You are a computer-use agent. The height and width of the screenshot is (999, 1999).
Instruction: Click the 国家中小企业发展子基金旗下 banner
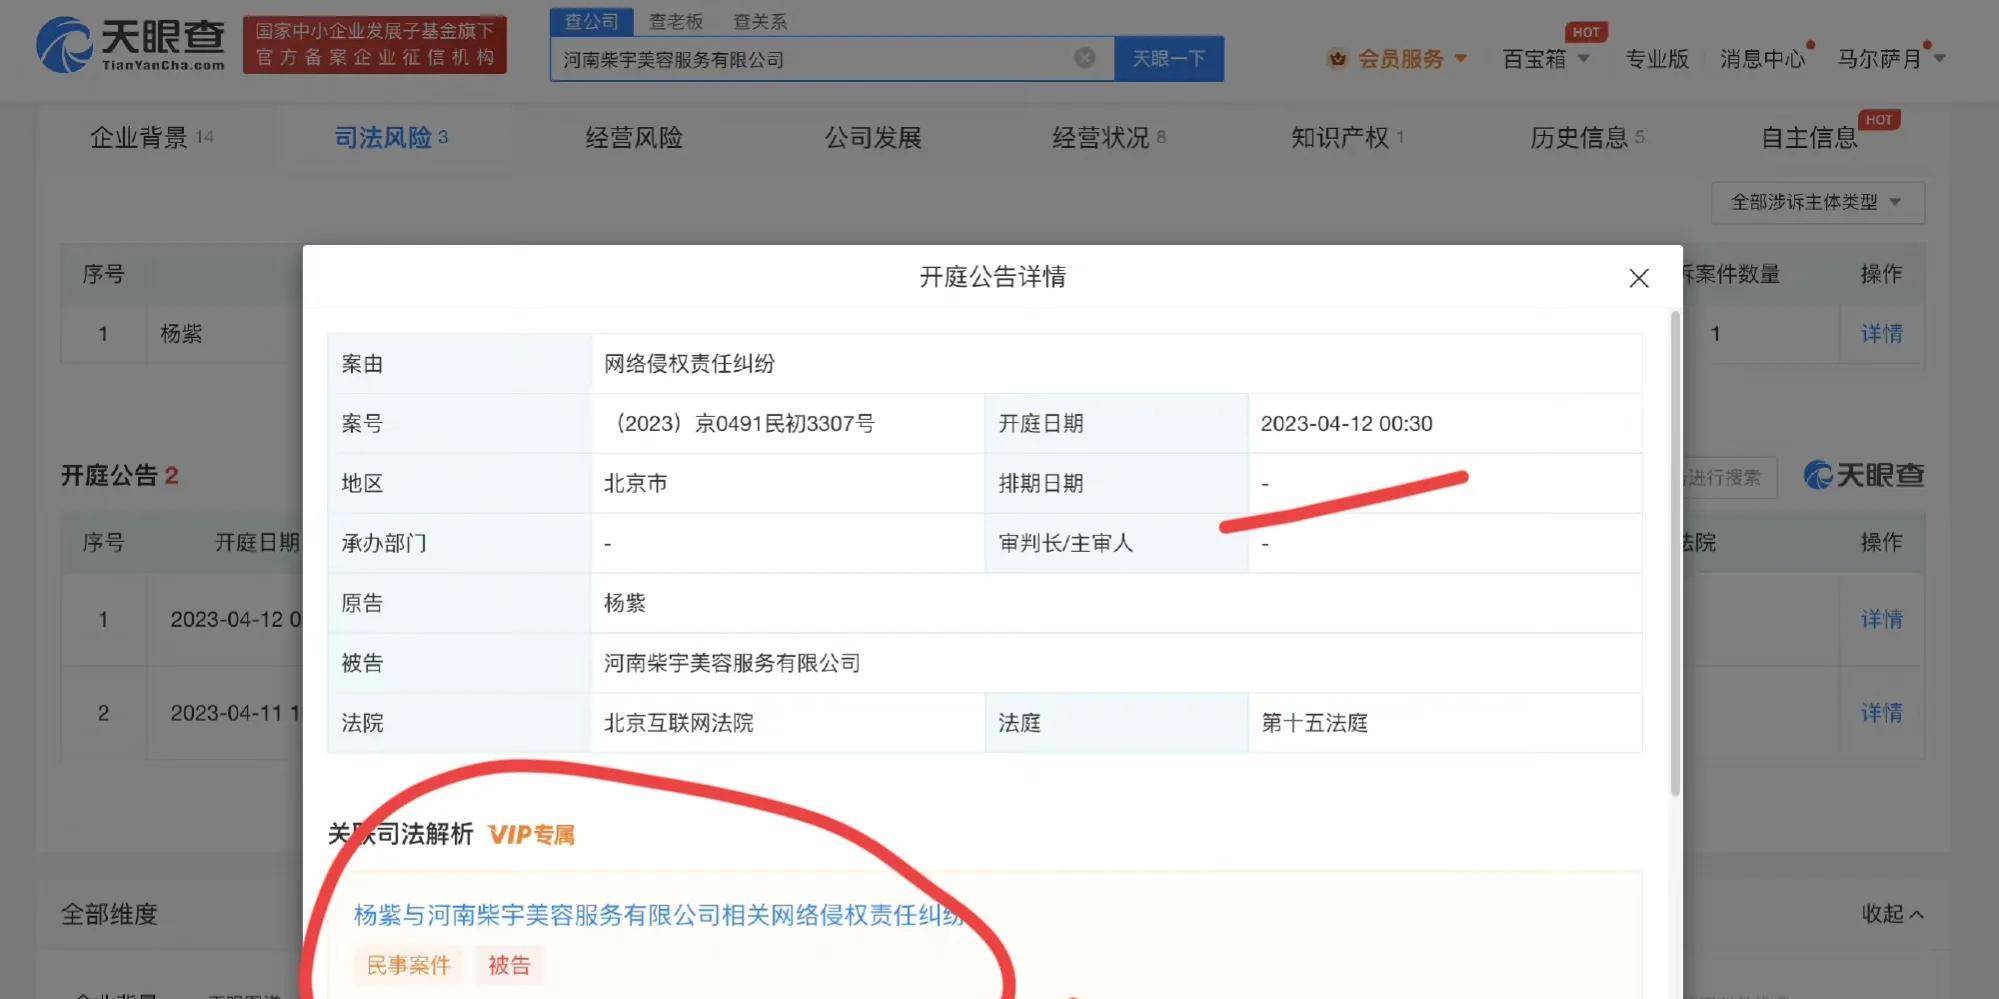click(375, 44)
